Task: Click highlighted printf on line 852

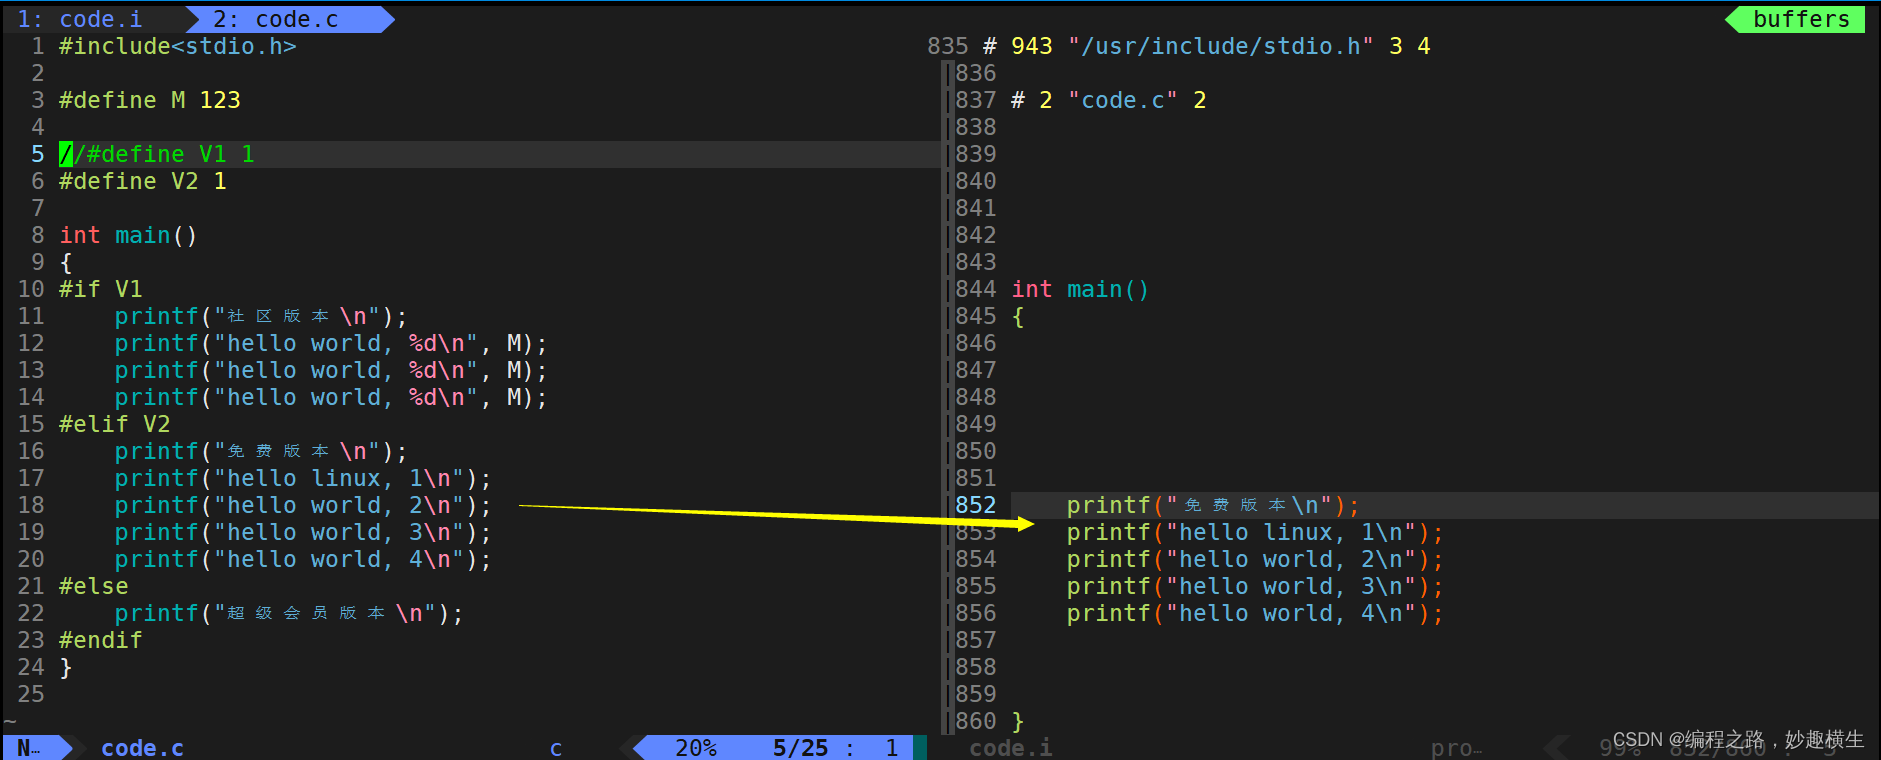Action: 1213,505
